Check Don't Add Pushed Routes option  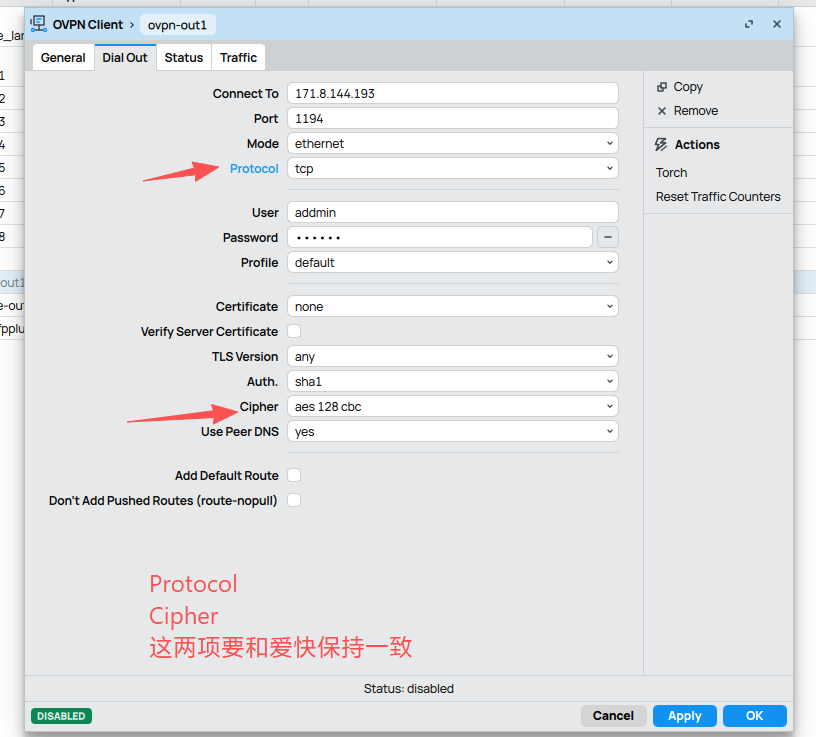click(x=294, y=500)
